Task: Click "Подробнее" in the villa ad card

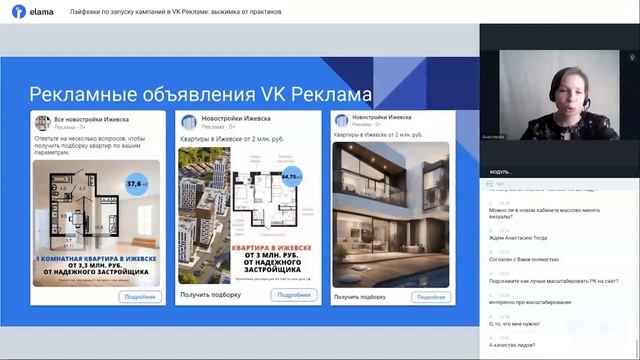Action: click(431, 297)
